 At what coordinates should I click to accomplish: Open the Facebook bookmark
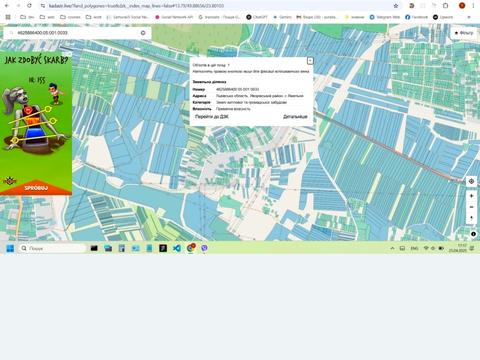pos(416,17)
